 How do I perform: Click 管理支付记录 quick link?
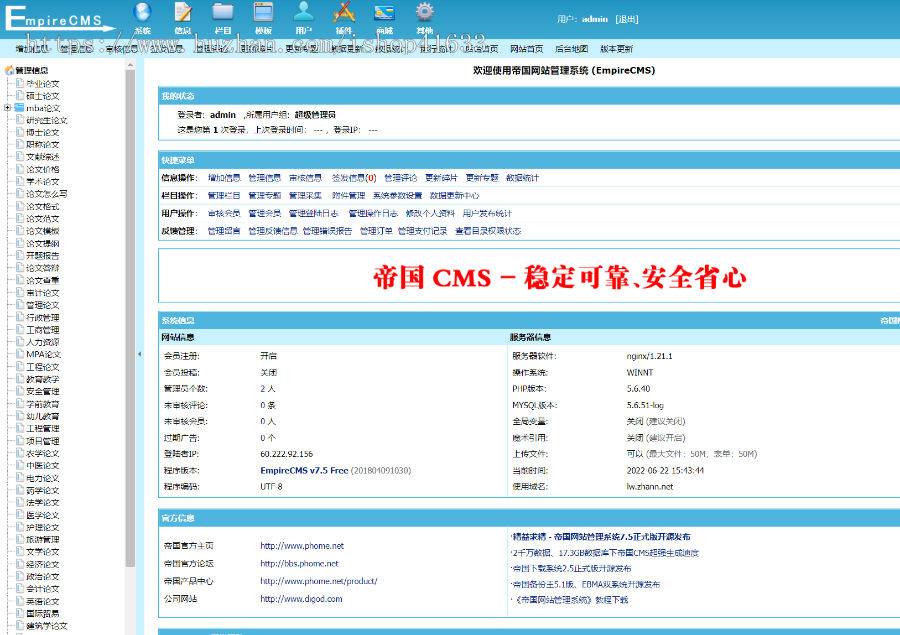click(422, 231)
